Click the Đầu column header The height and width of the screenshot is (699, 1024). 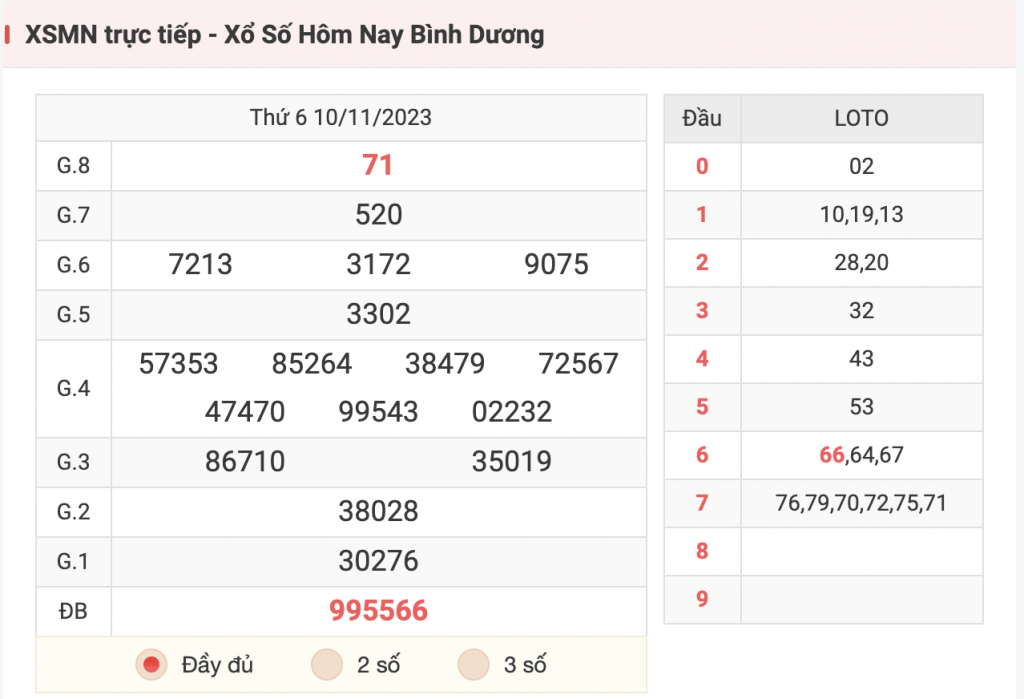tap(702, 118)
